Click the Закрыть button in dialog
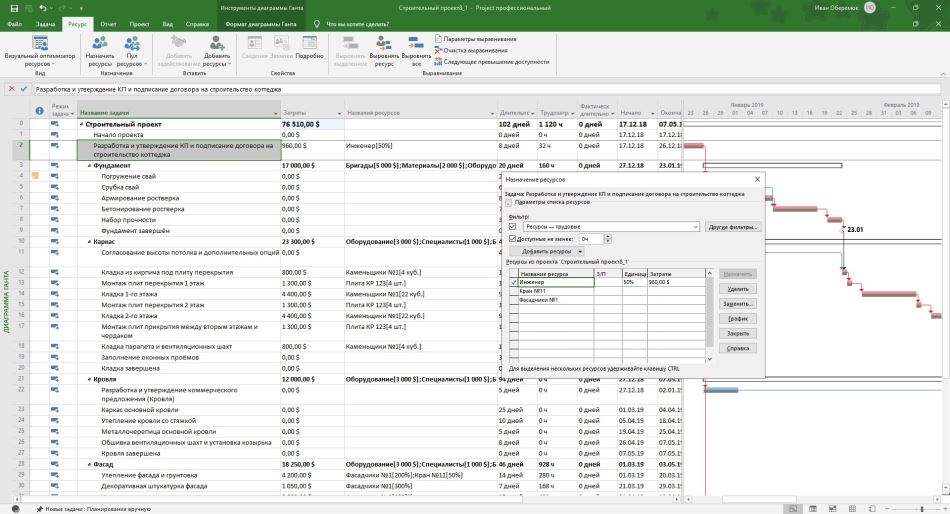The image size is (950, 514). (x=737, y=333)
